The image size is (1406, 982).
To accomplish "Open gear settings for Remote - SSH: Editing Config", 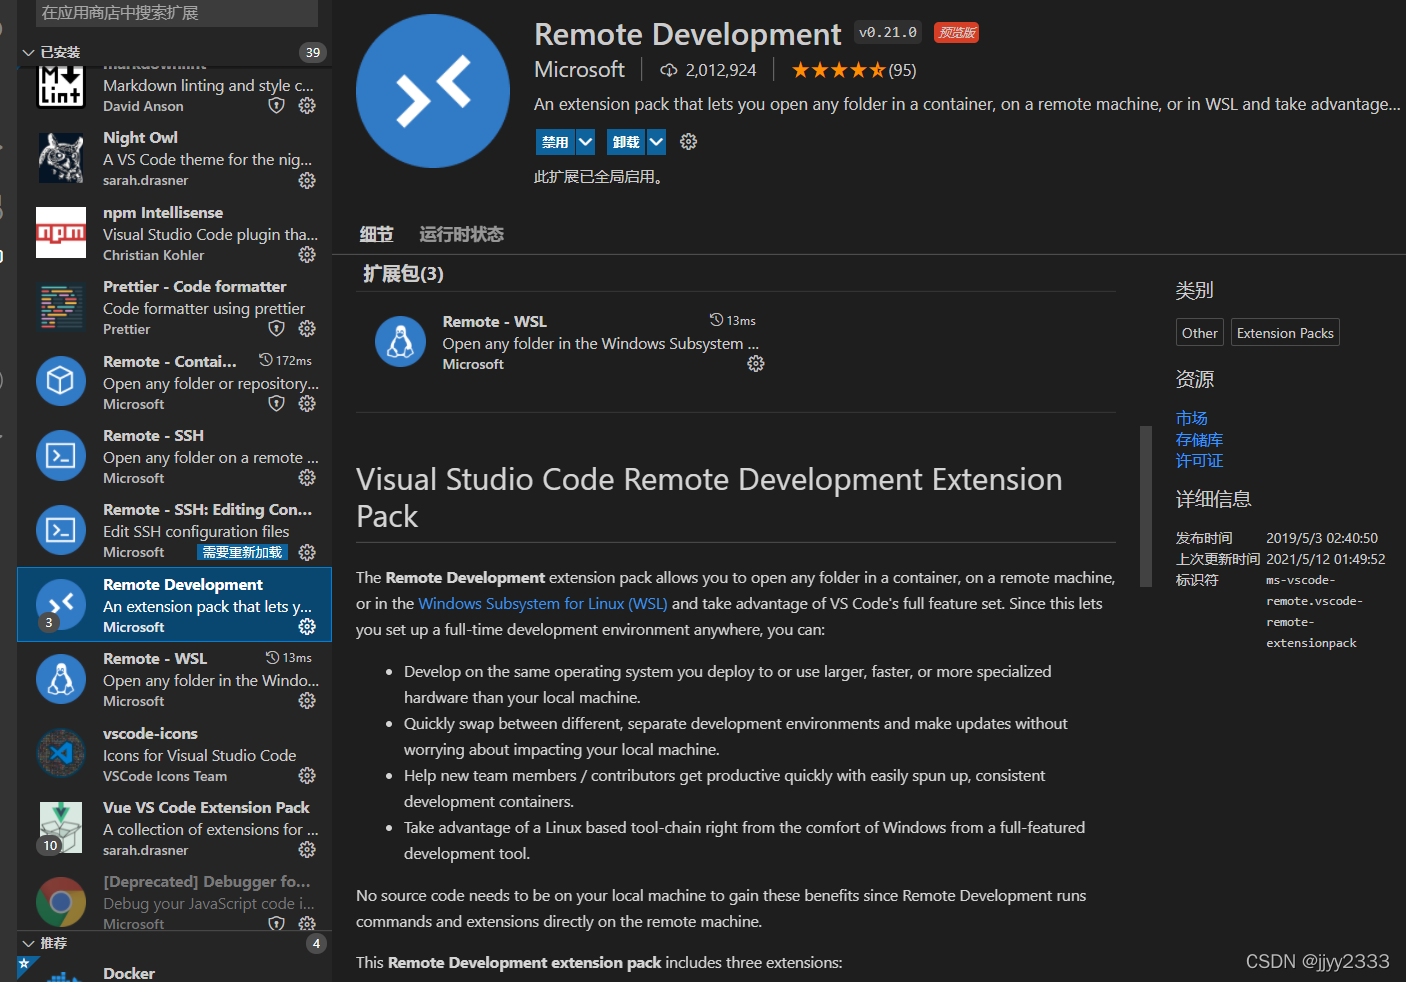I will pos(307,552).
